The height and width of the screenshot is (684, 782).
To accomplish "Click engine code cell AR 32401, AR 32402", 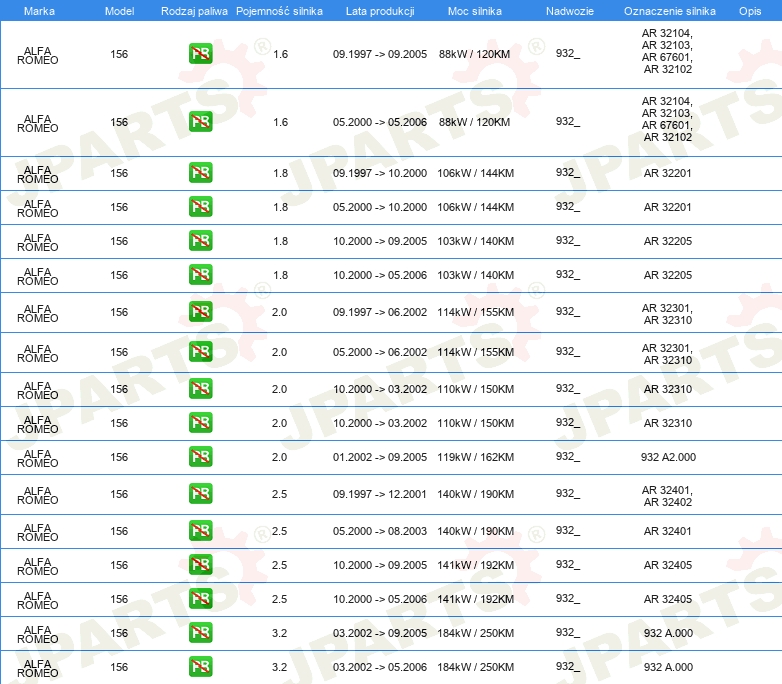I will [x=668, y=495].
